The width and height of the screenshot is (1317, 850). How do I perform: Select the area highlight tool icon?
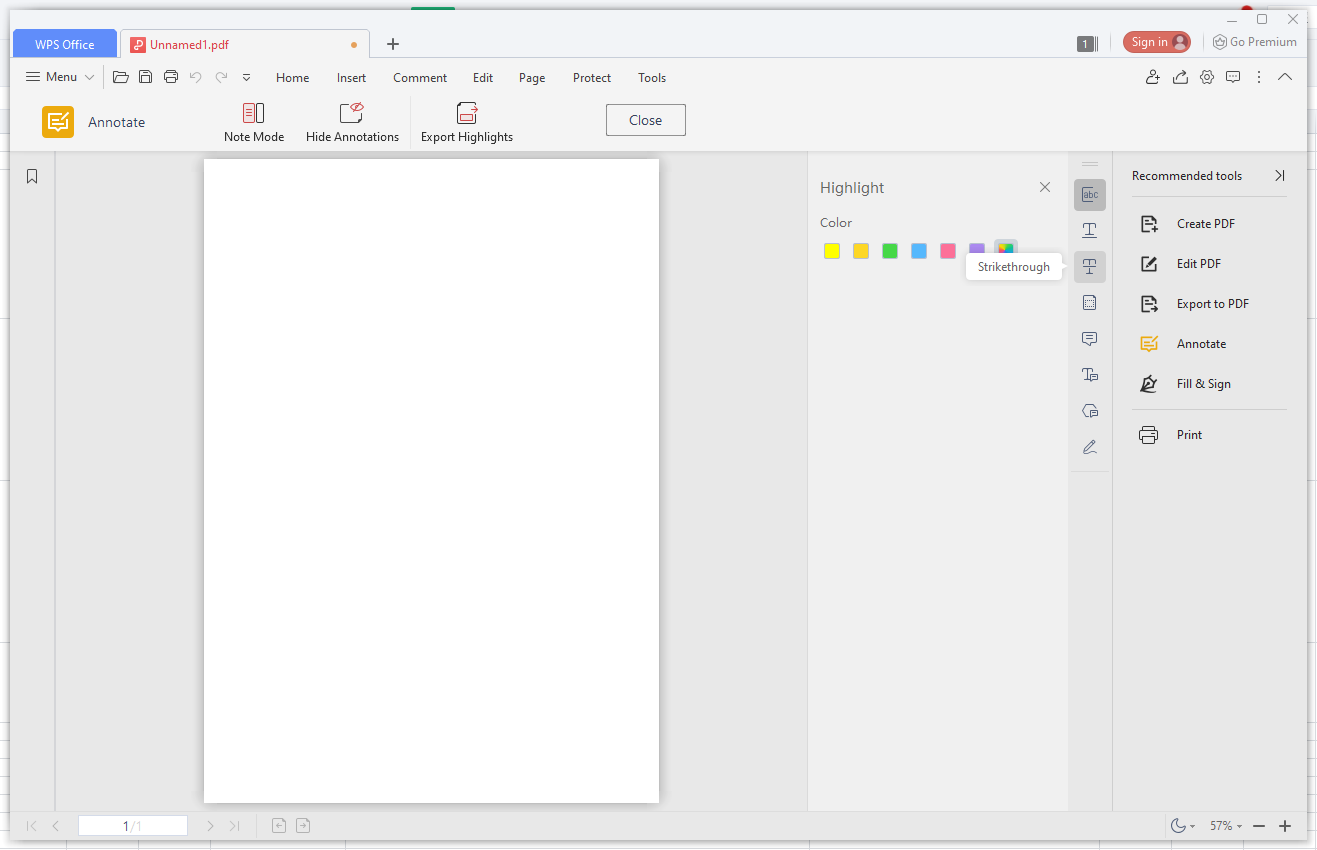(x=1089, y=303)
